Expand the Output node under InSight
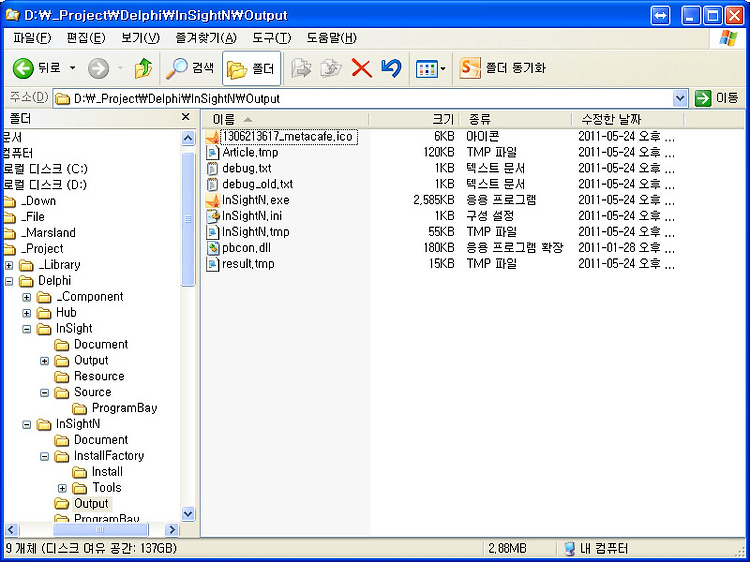The image size is (750, 562). pyautogui.click(x=44, y=361)
